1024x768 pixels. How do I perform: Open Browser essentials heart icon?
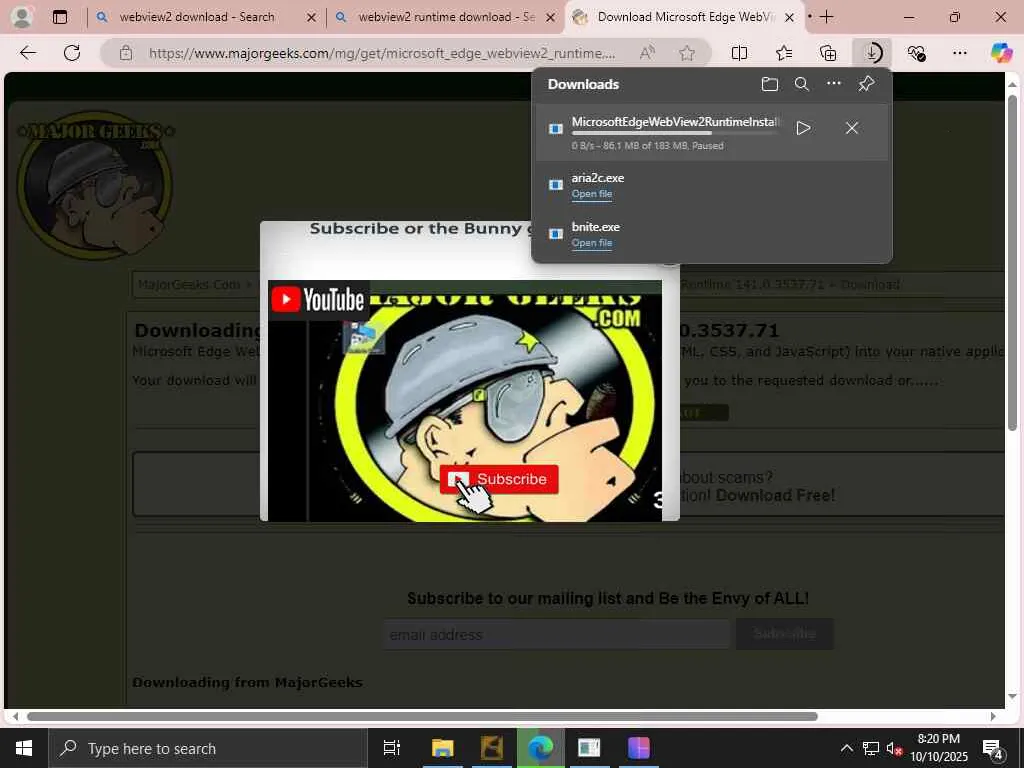(x=916, y=53)
